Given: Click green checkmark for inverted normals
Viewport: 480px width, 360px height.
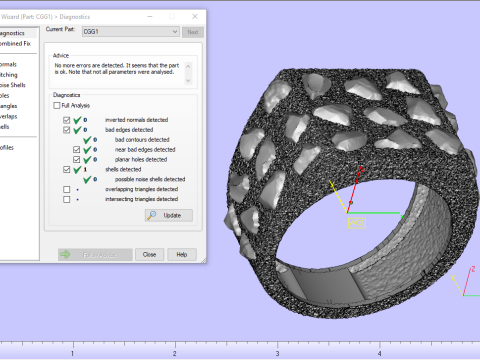Looking at the screenshot, I should [x=77, y=120].
